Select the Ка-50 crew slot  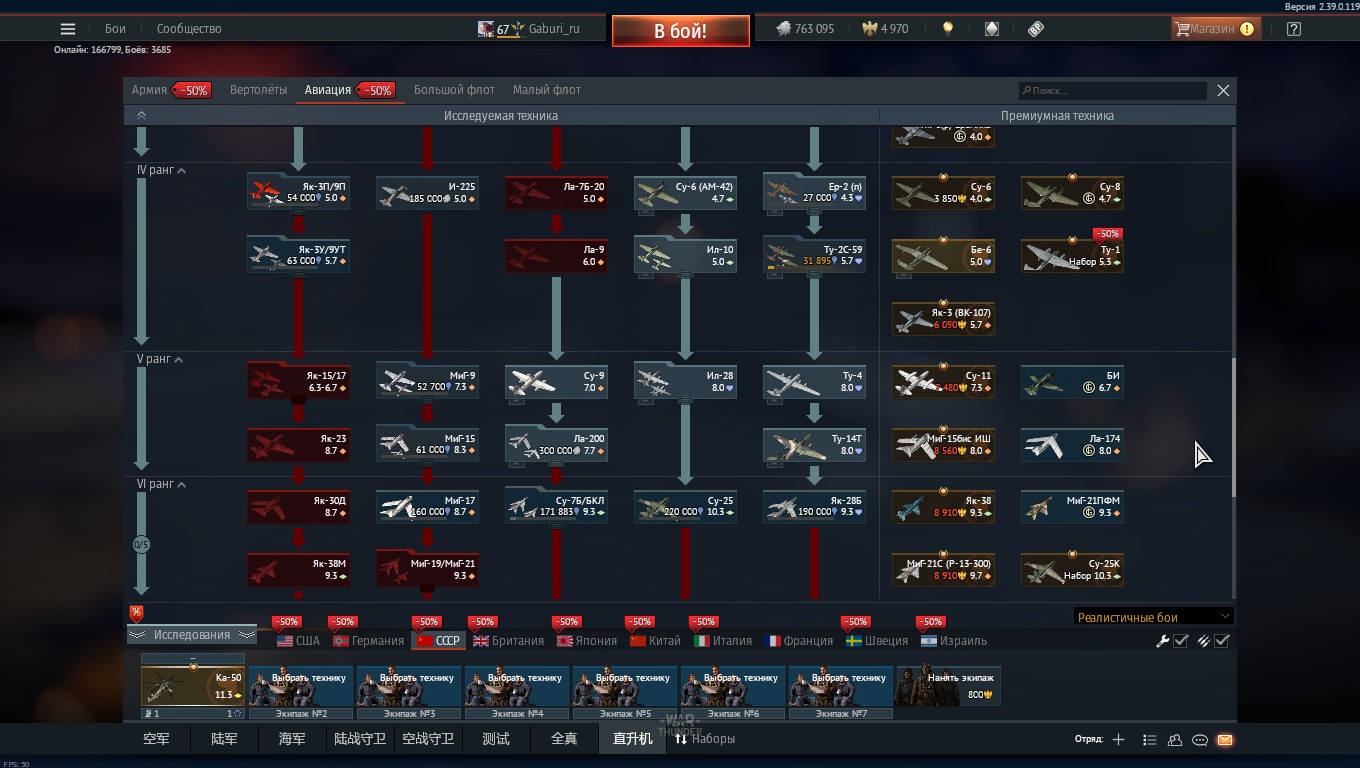[x=193, y=686]
